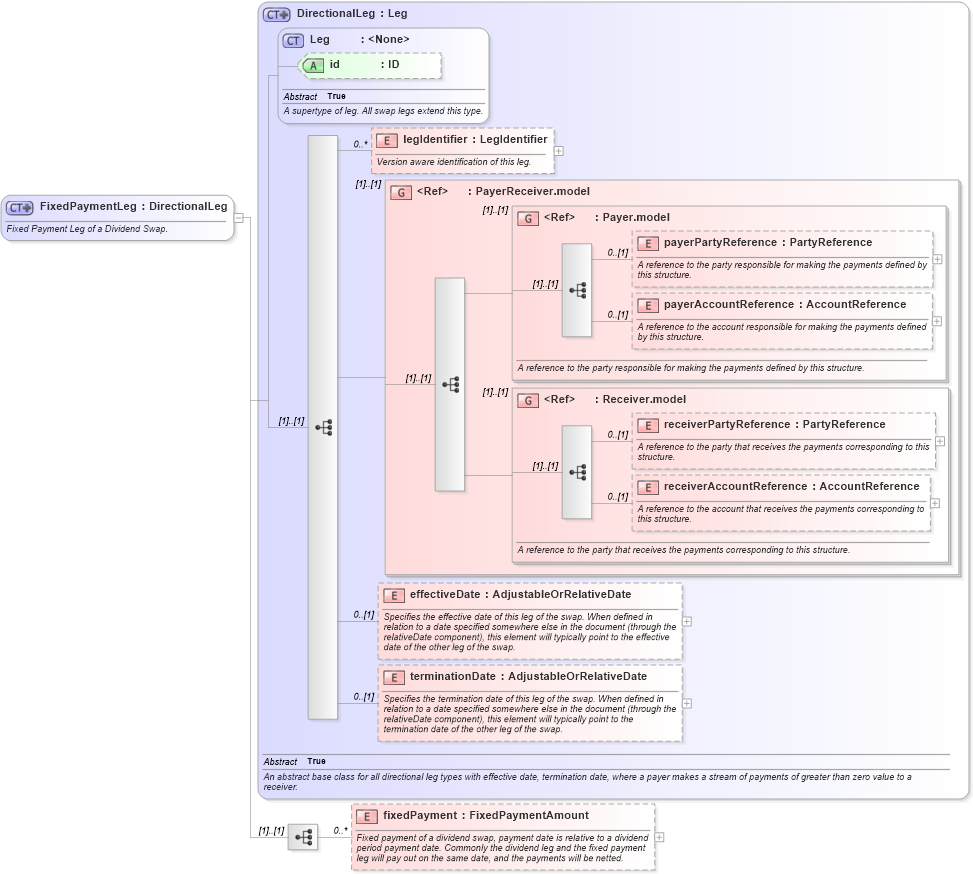Select the G icon of Receiver.model group
Screen dimensions: 973x874
[528, 399]
